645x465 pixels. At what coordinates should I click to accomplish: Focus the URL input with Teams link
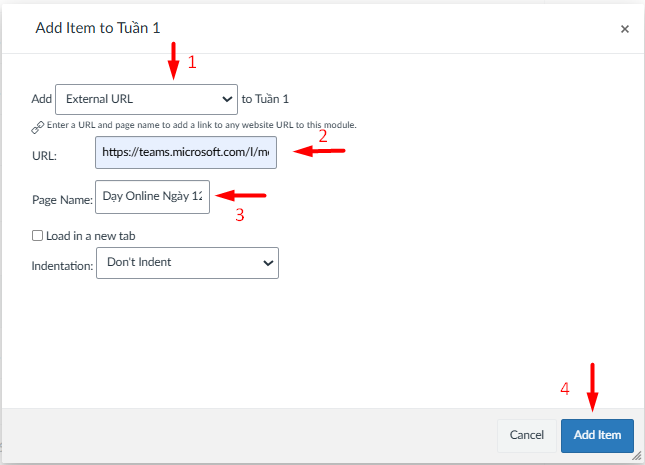[x=186, y=153]
